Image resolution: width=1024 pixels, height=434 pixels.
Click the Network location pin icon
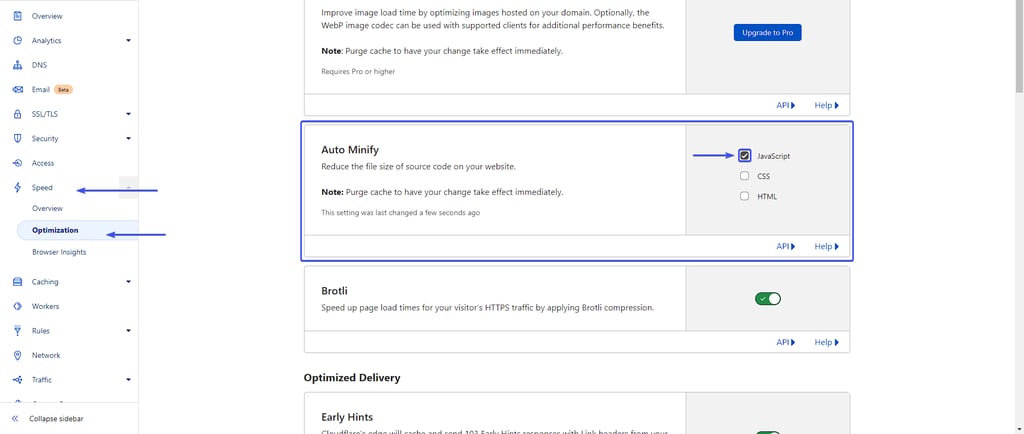point(18,356)
